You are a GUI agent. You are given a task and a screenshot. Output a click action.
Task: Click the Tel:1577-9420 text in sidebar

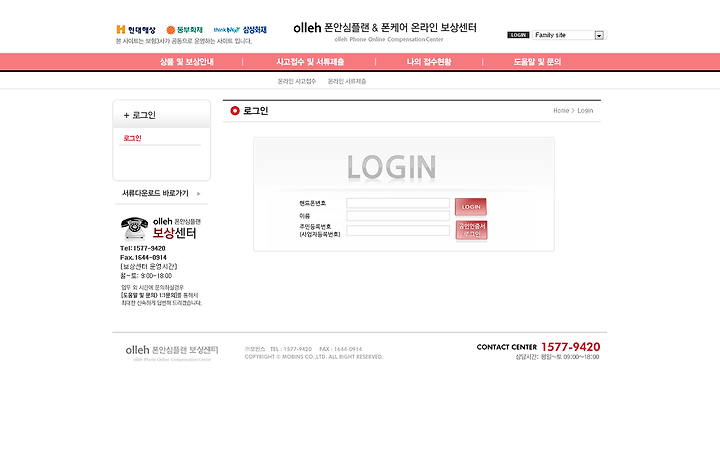tap(143, 248)
